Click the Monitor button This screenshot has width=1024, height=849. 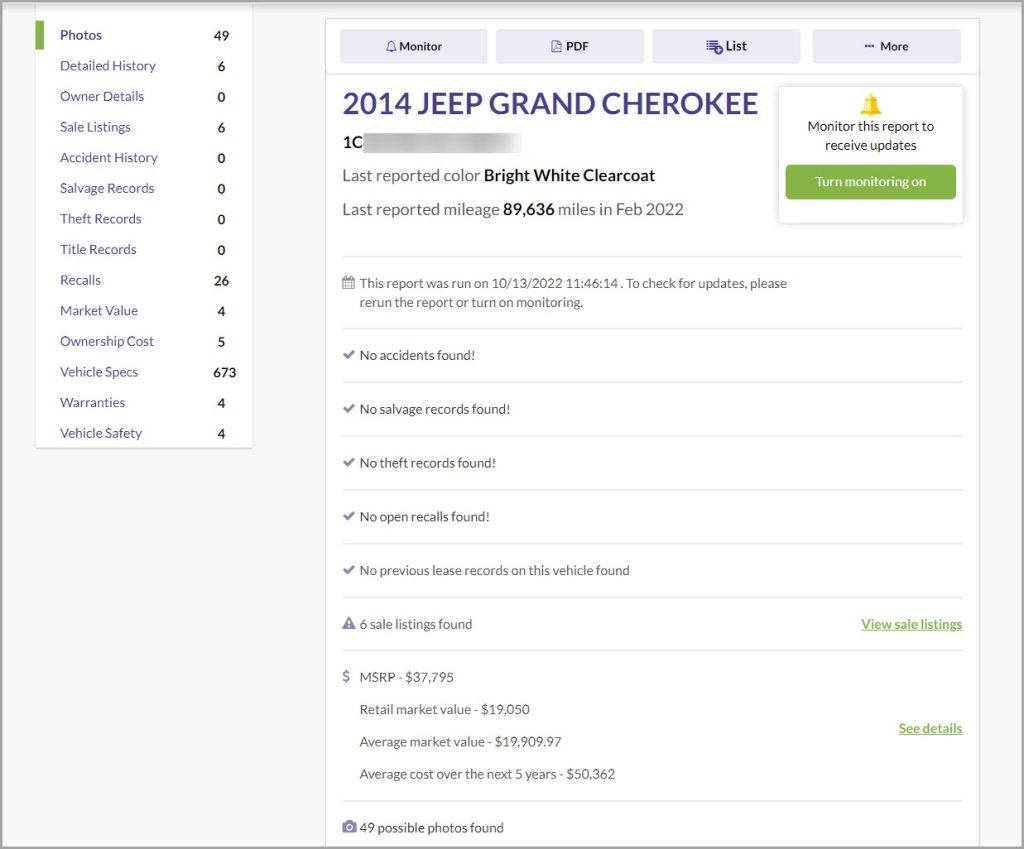413,46
